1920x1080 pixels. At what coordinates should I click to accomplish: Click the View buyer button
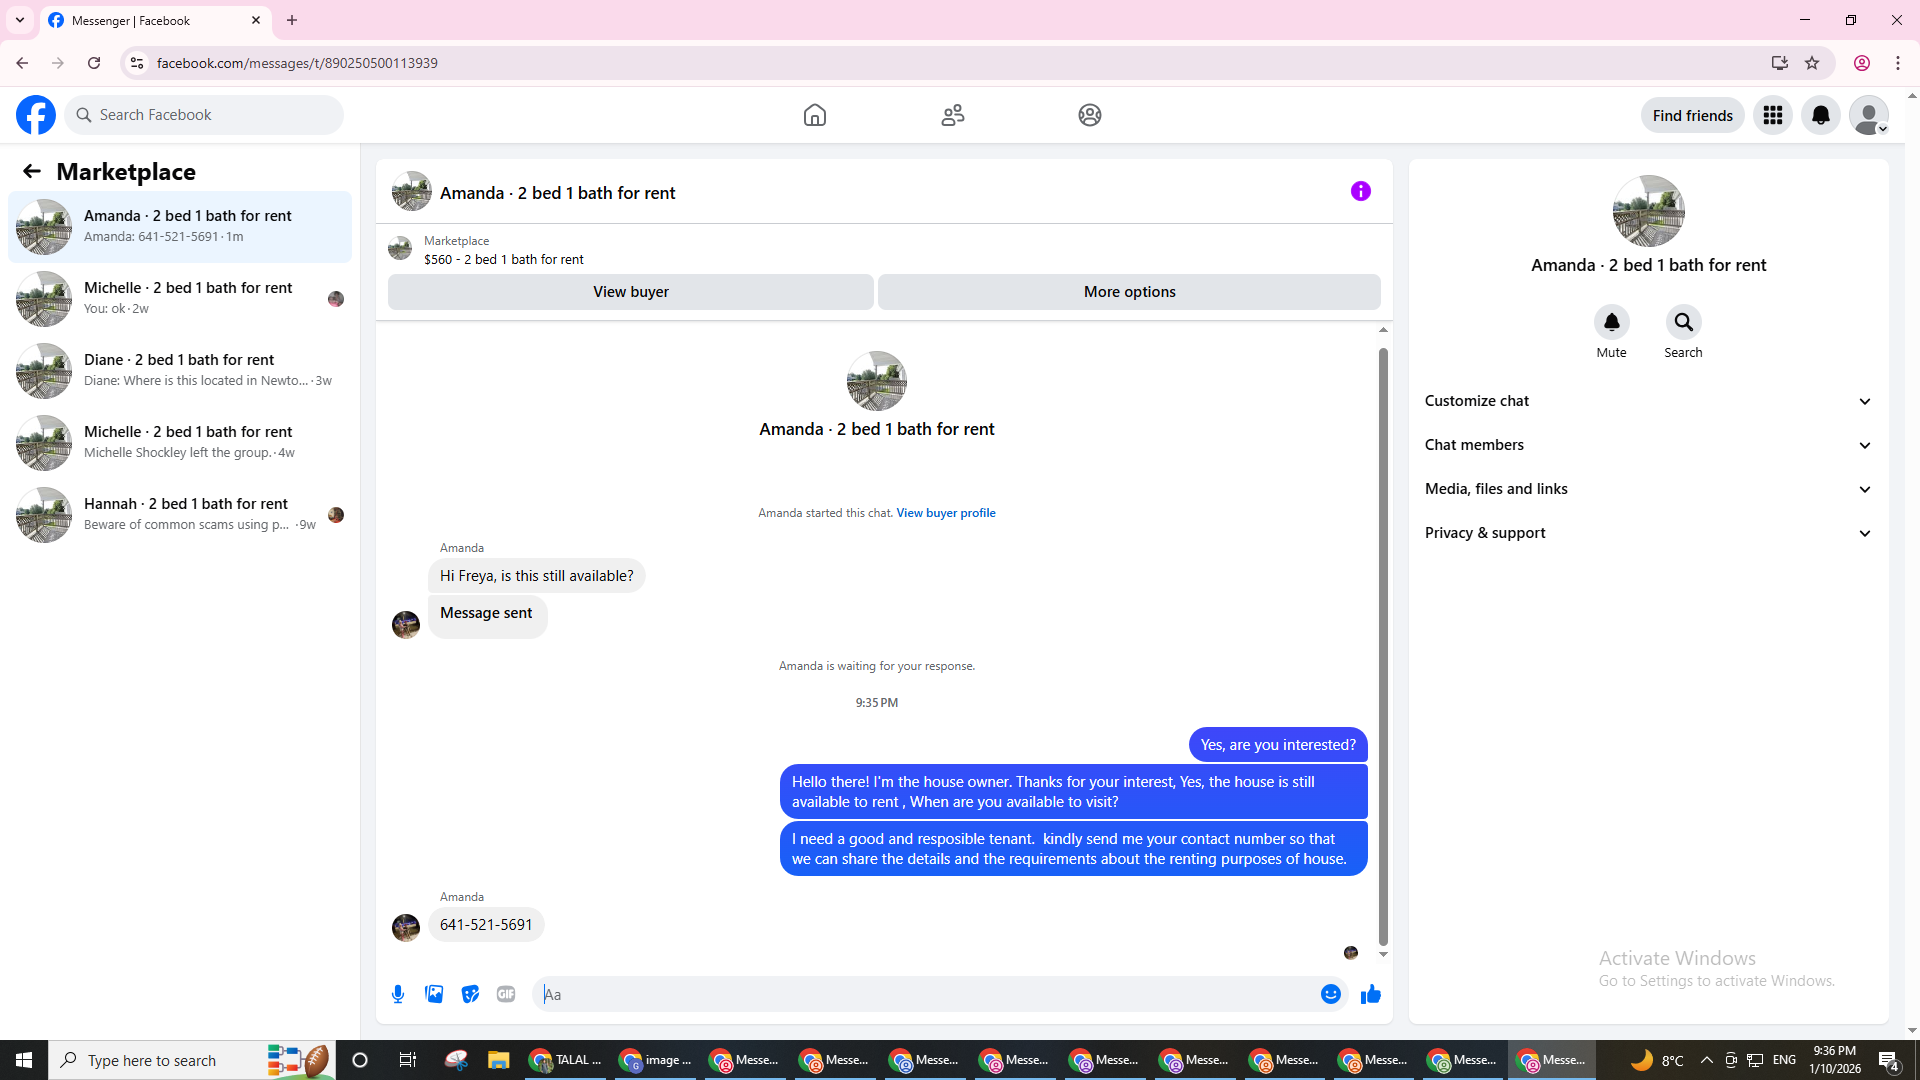click(630, 292)
